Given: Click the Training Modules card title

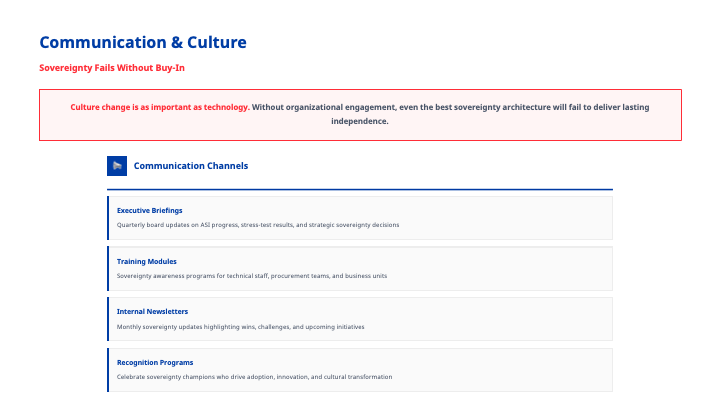Looking at the screenshot, I should pyautogui.click(x=147, y=261).
